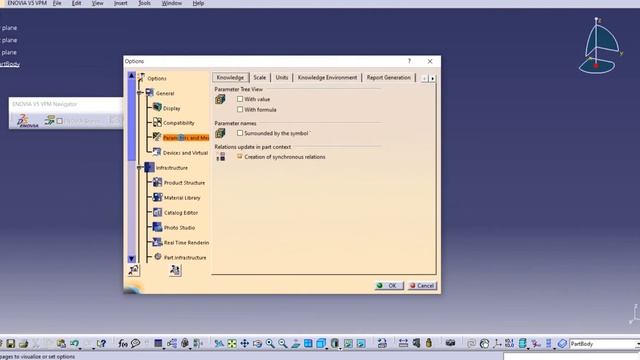Click the Isometric View cube icon
This screenshot has width=640, height=360.
point(321,344)
